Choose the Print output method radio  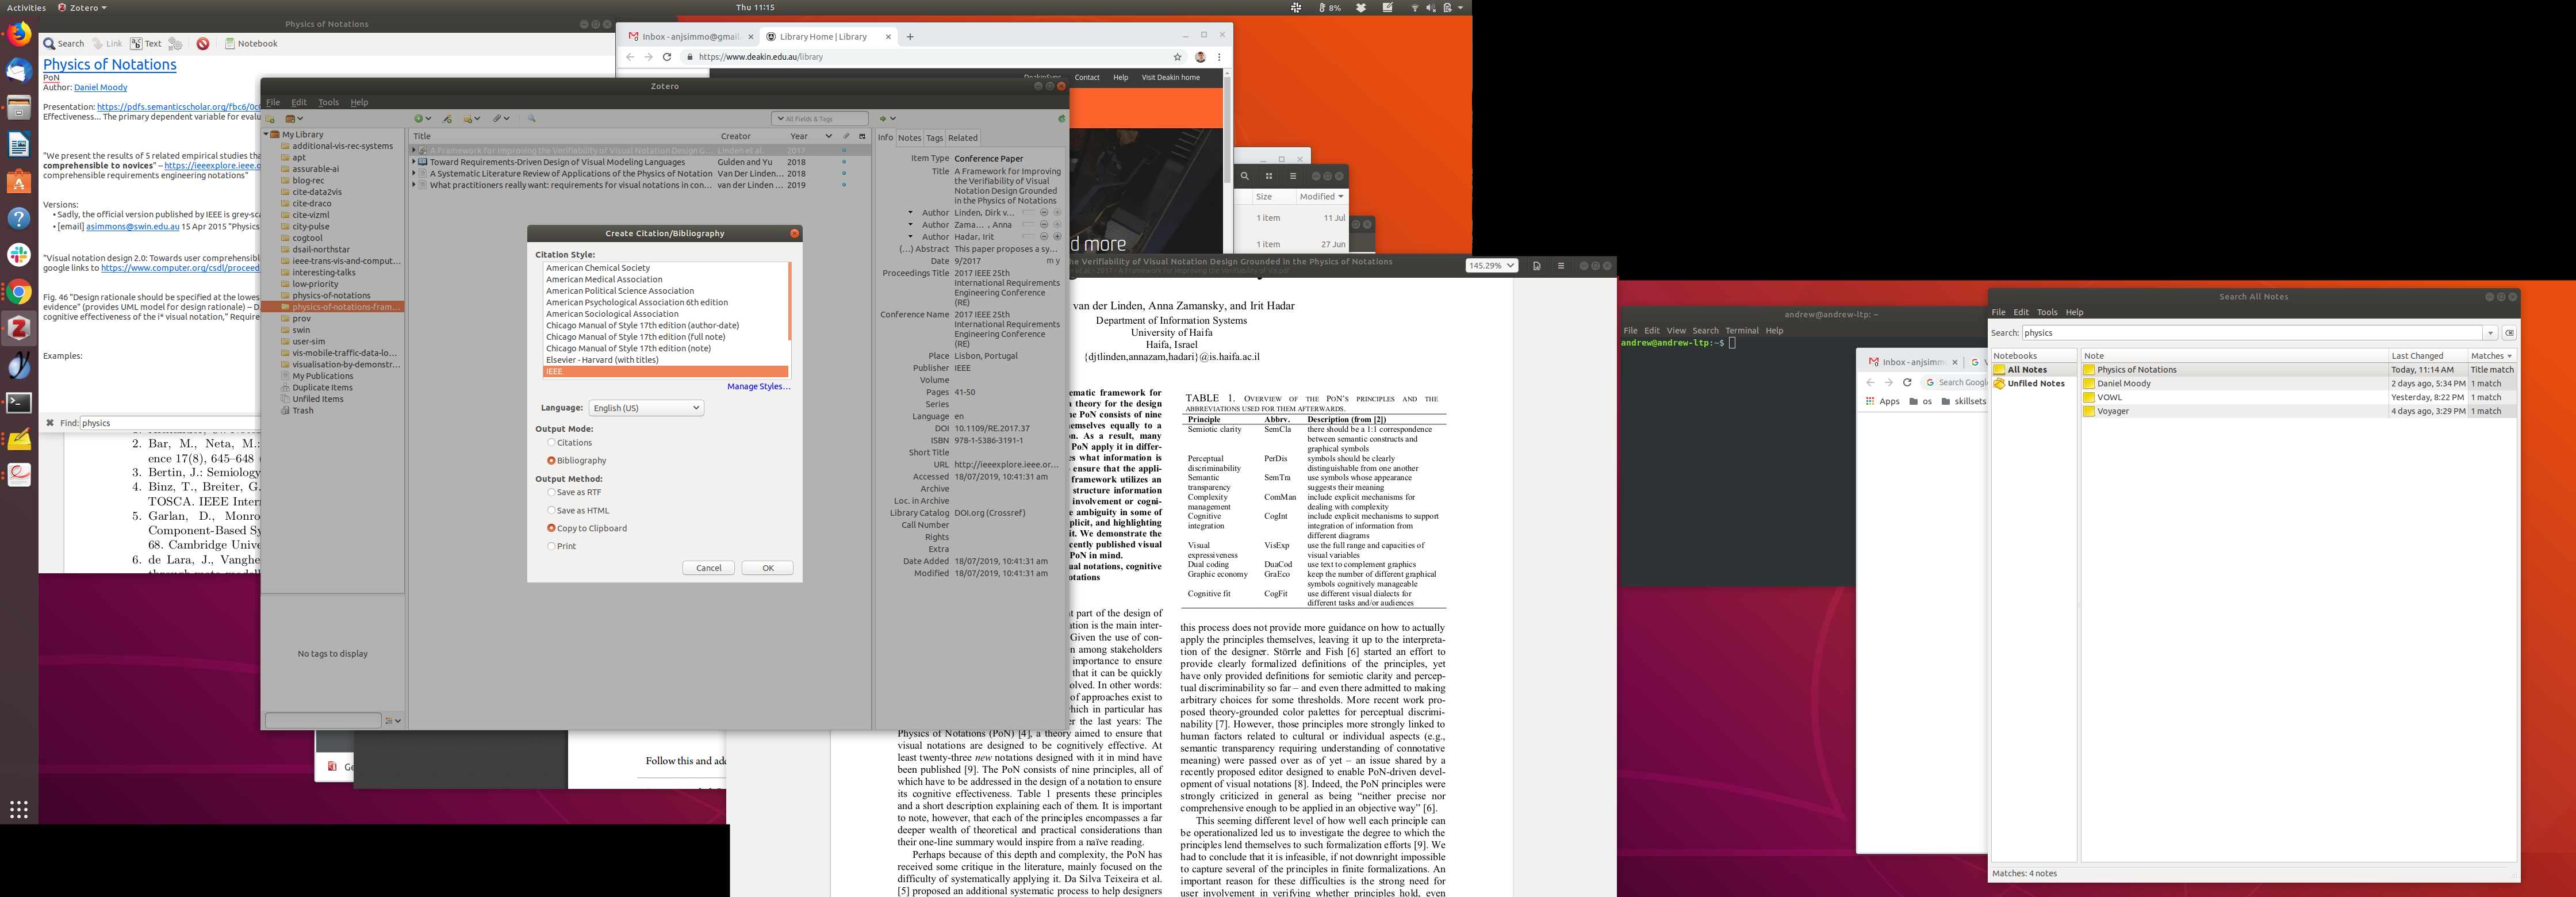click(551, 546)
